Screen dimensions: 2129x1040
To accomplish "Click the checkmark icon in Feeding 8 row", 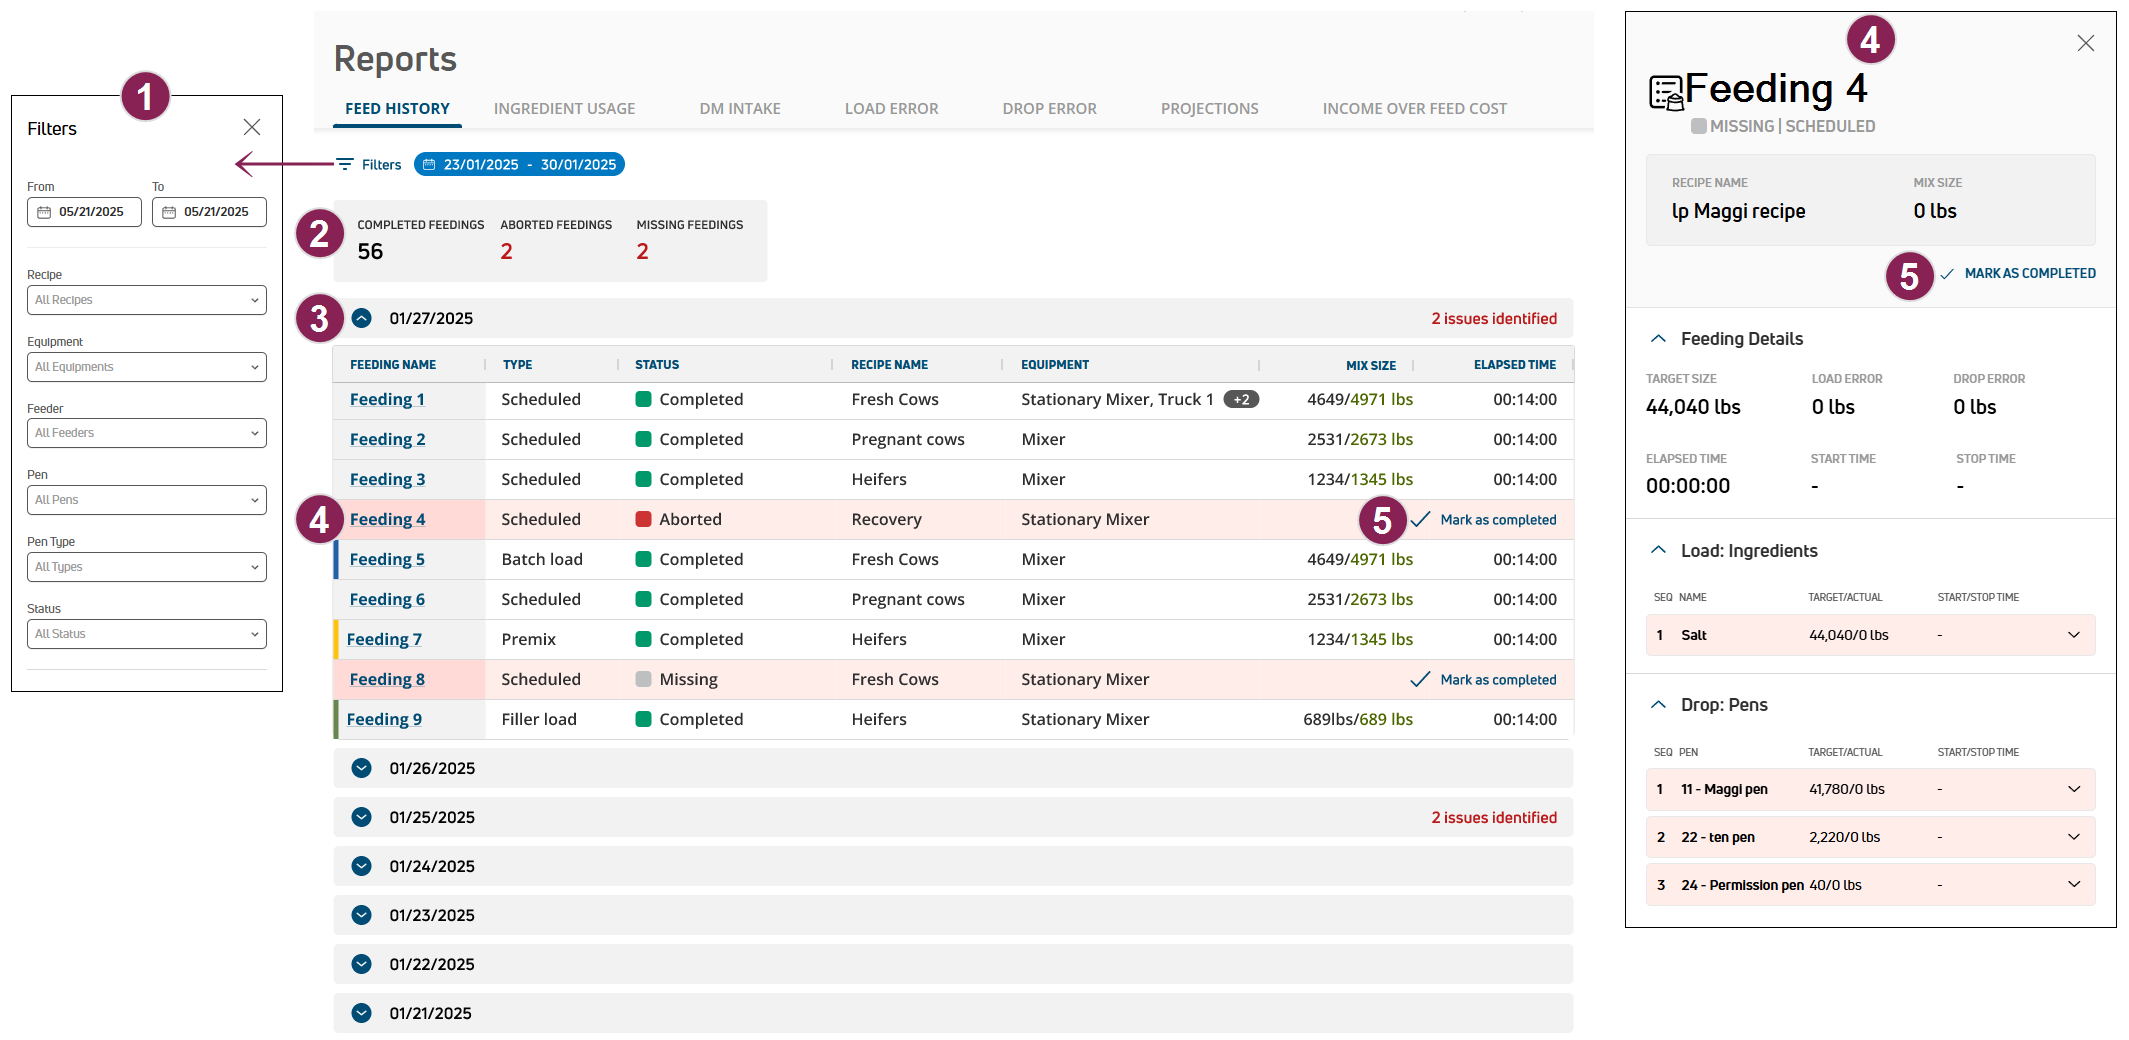I will 1420,679.
